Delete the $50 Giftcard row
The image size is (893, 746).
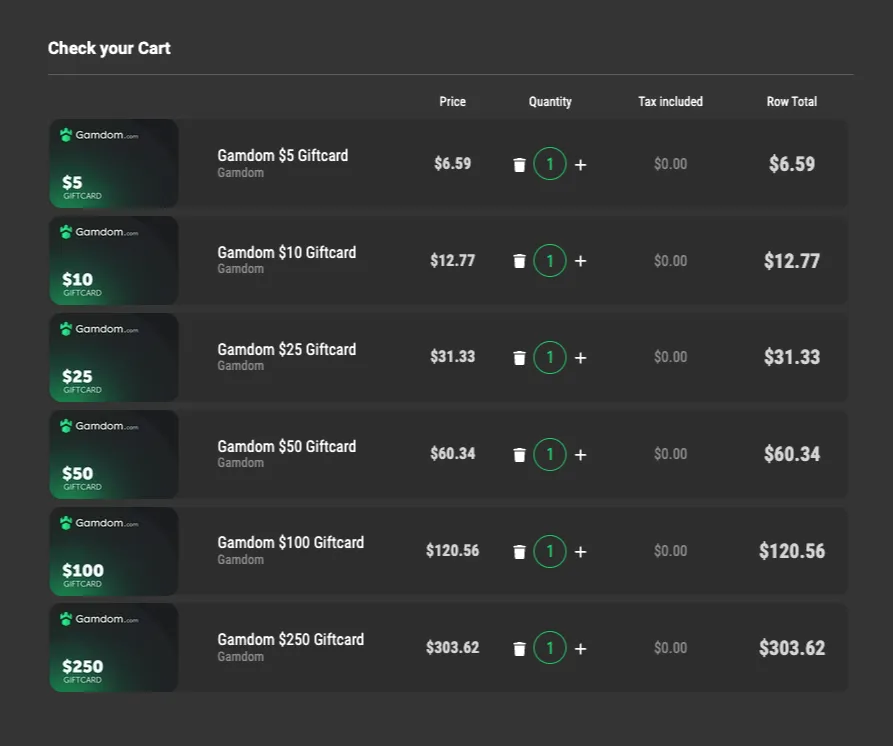(x=519, y=454)
